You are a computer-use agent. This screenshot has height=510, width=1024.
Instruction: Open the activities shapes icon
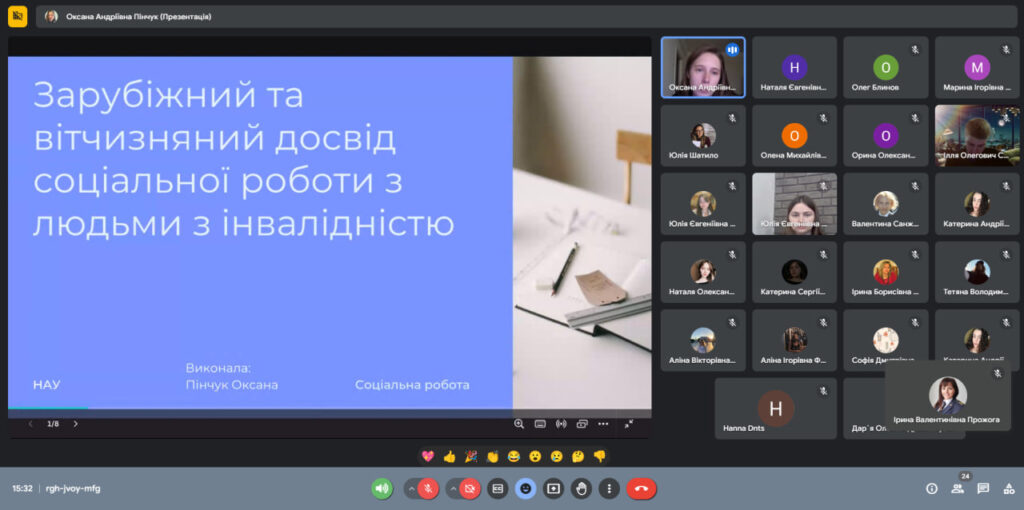coord(1008,489)
